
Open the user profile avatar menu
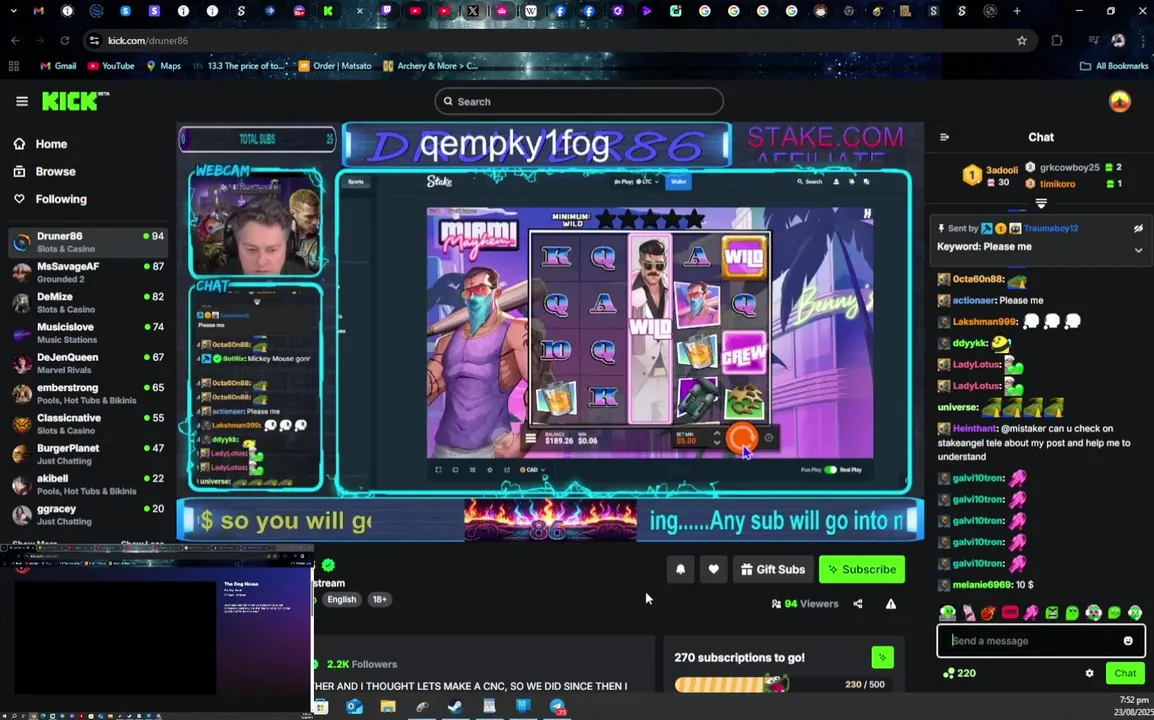[1119, 102]
